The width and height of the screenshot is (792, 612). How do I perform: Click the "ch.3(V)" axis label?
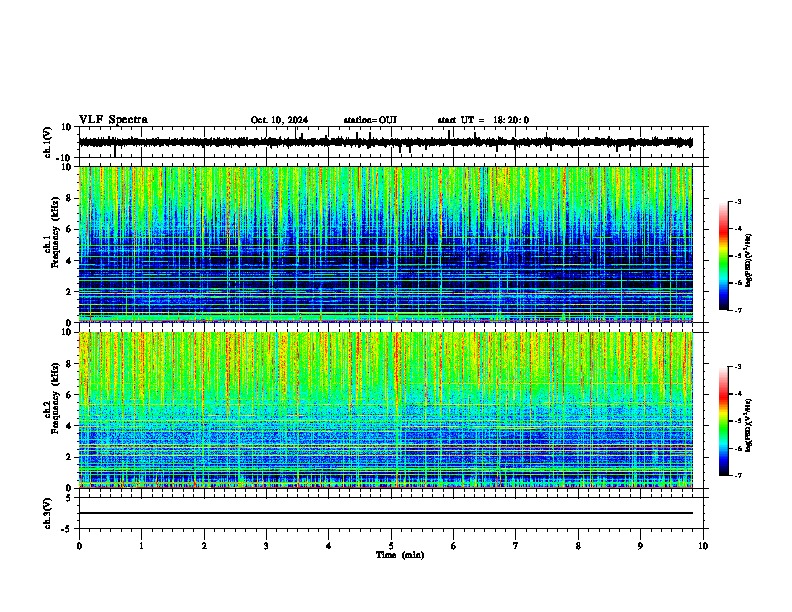coord(48,514)
